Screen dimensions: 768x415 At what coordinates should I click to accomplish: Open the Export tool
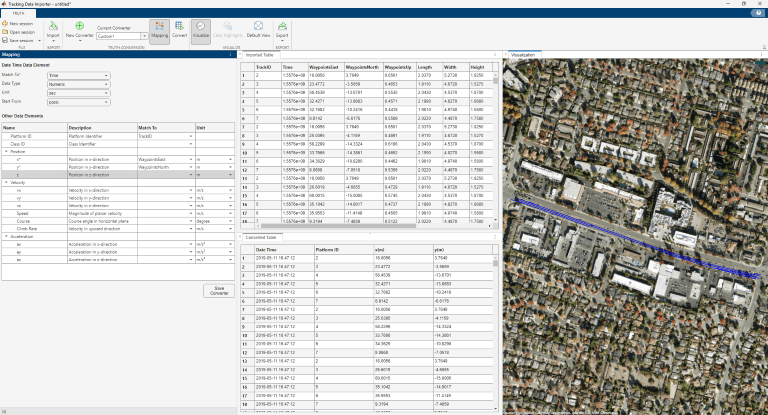click(x=283, y=30)
